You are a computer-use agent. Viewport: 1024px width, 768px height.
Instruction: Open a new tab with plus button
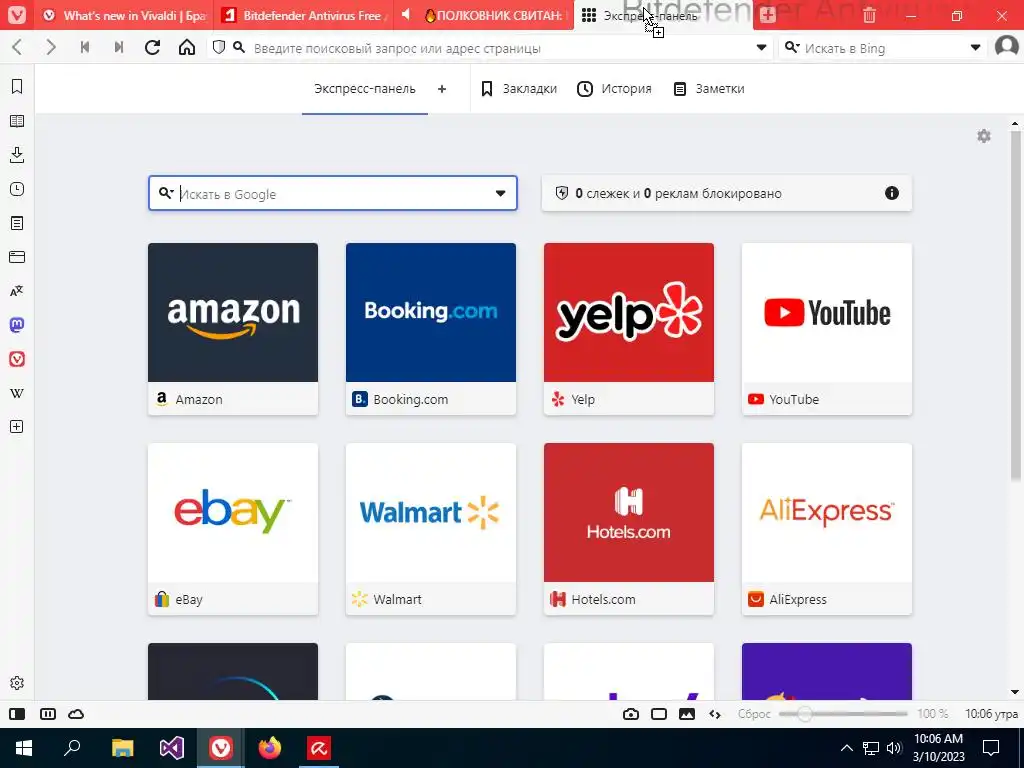pos(768,15)
